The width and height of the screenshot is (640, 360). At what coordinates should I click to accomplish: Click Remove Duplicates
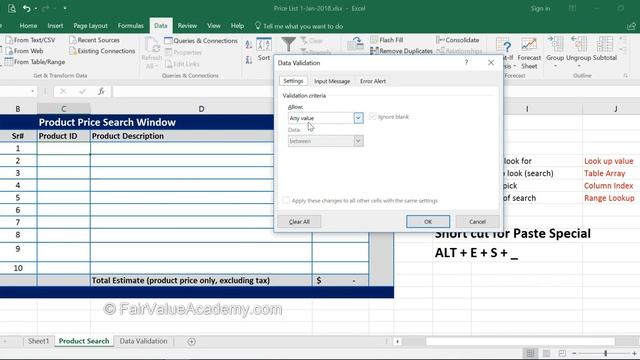pyautogui.click(x=401, y=51)
